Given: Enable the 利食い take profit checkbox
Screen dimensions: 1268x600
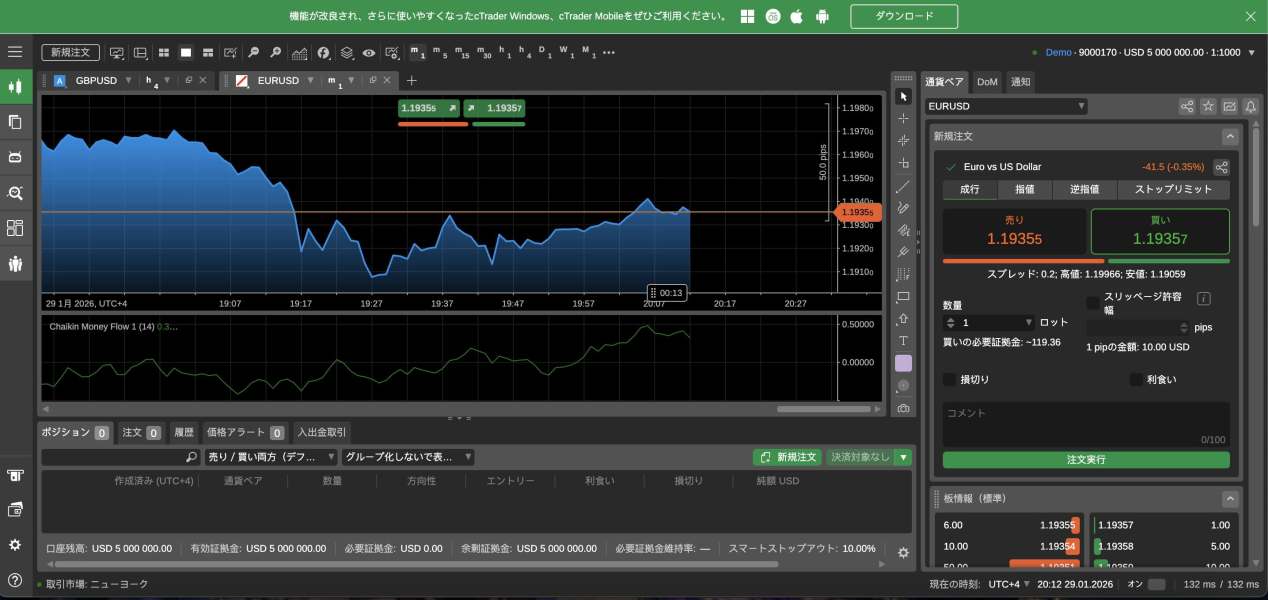Looking at the screenshot, I should (1135, 380).
